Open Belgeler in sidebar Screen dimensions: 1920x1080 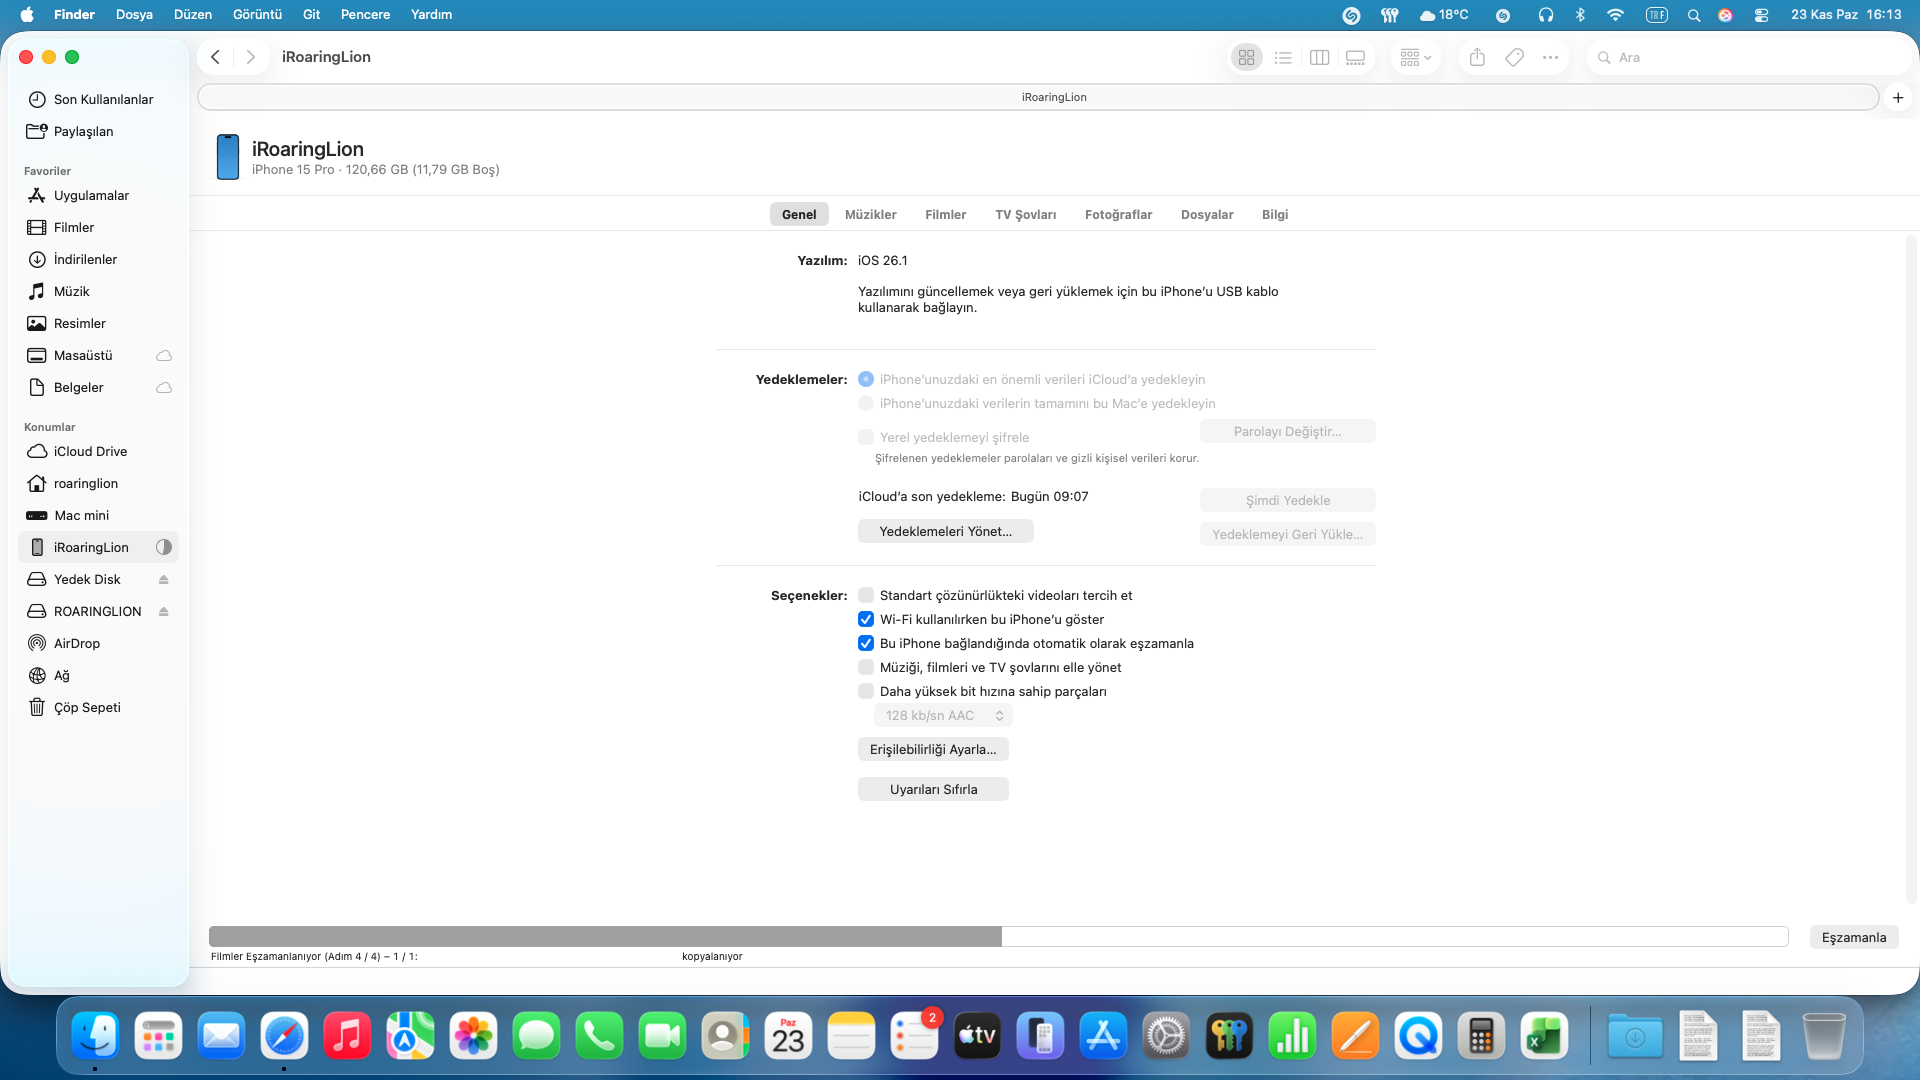click(x=98, y=387)
